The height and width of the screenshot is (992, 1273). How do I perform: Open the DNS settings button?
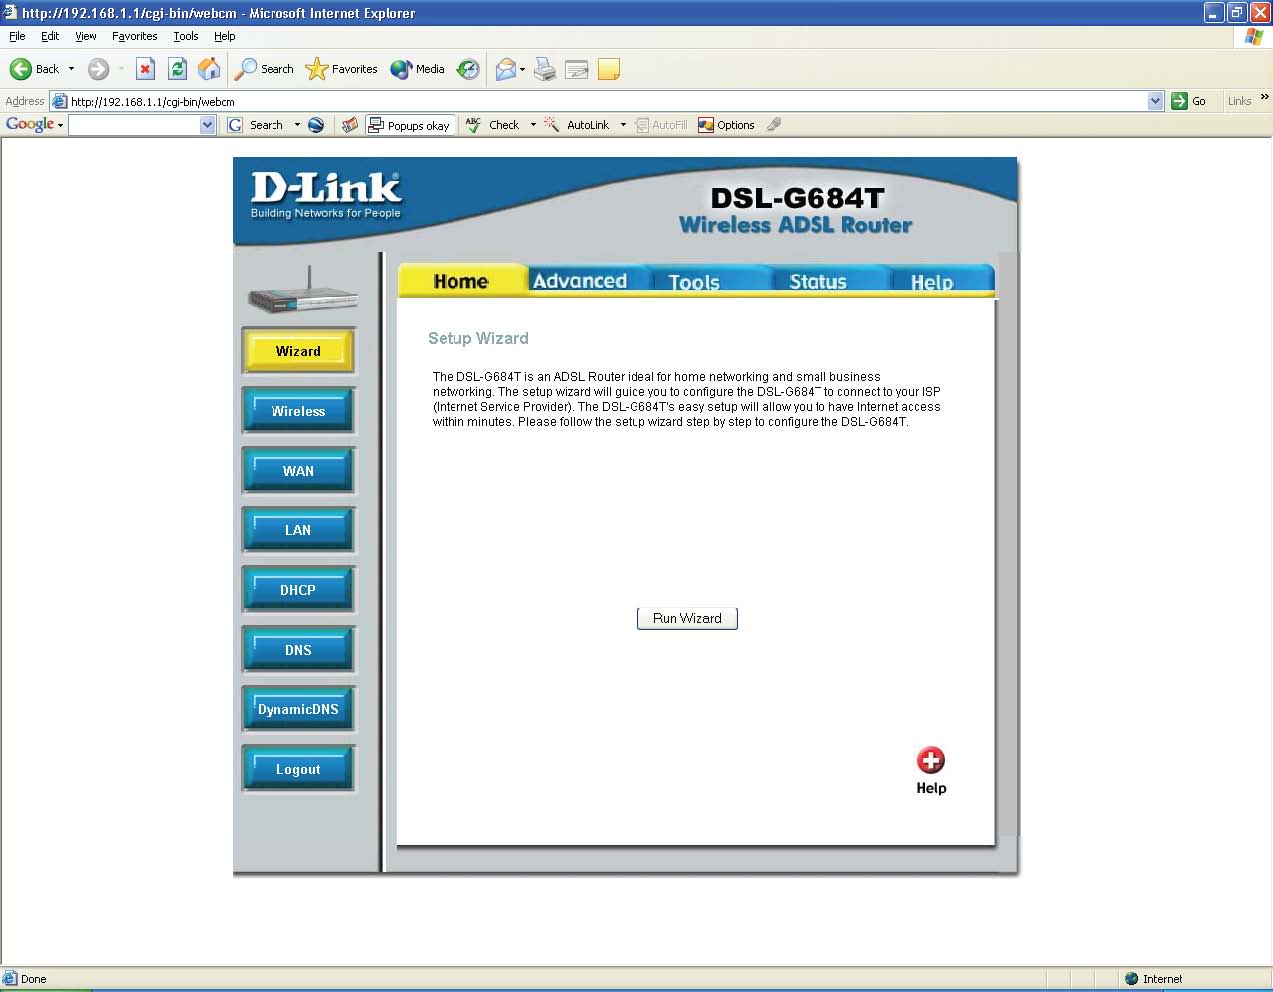(298, 650)
